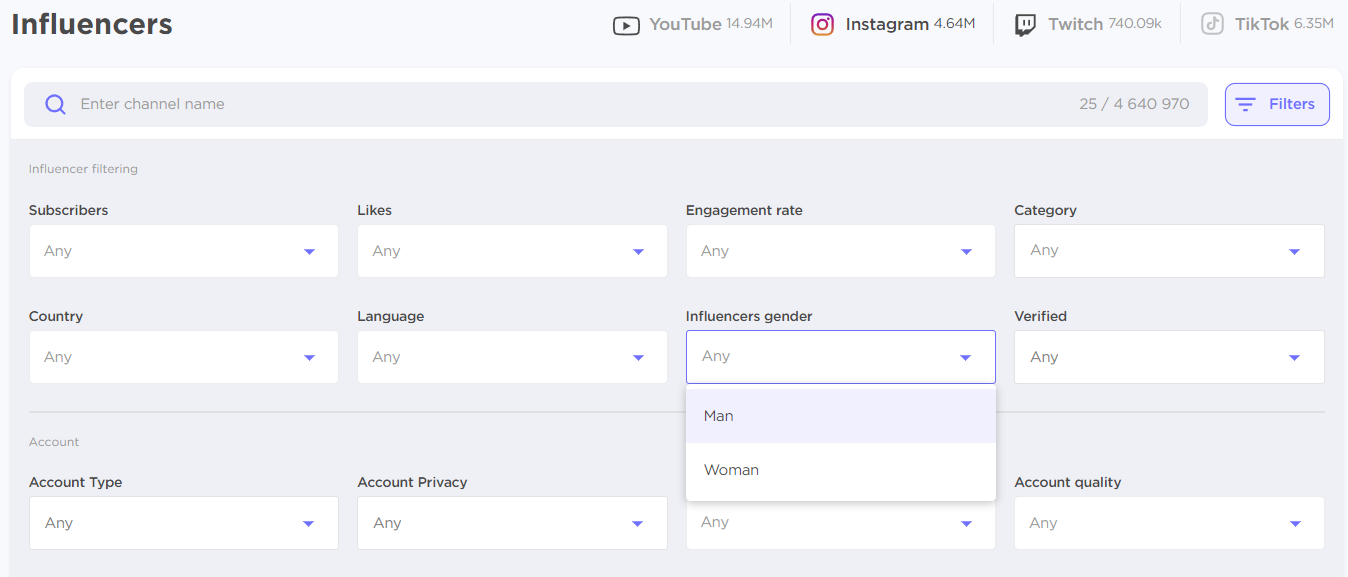Image resolution: width=1348 pixels, height=577 pixels.
Task: Click the Instagram logo icon
Action: coord(822,24)
